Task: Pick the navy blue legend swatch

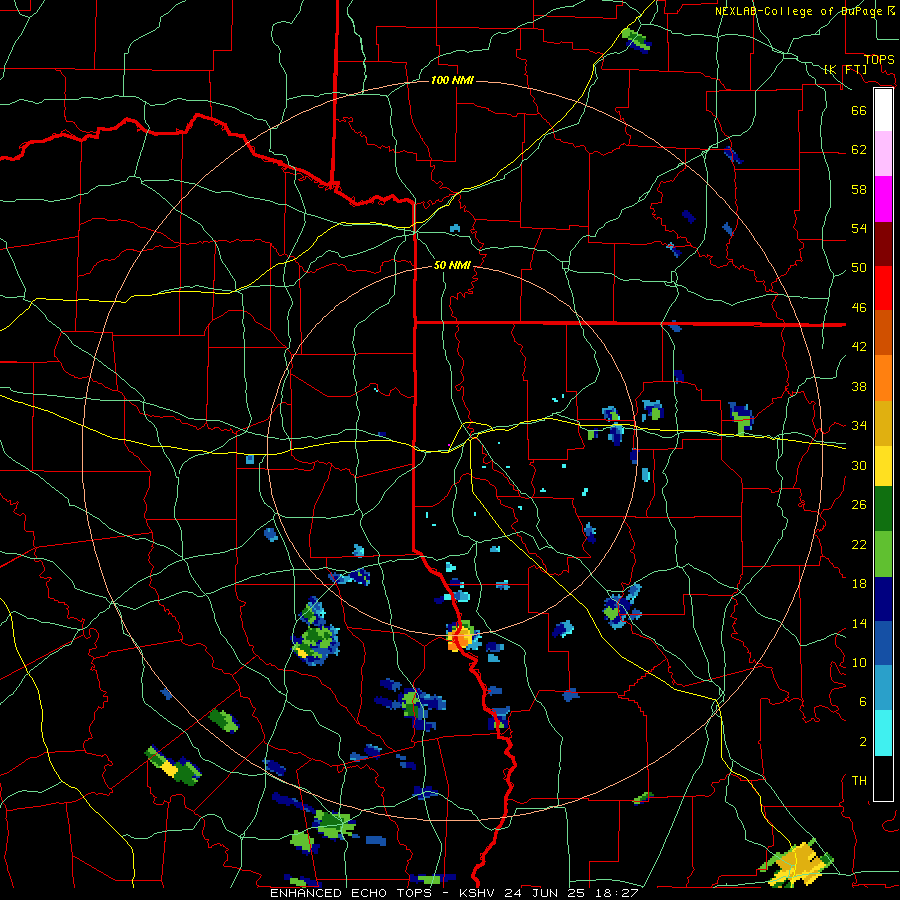Action: click(883, 599)
